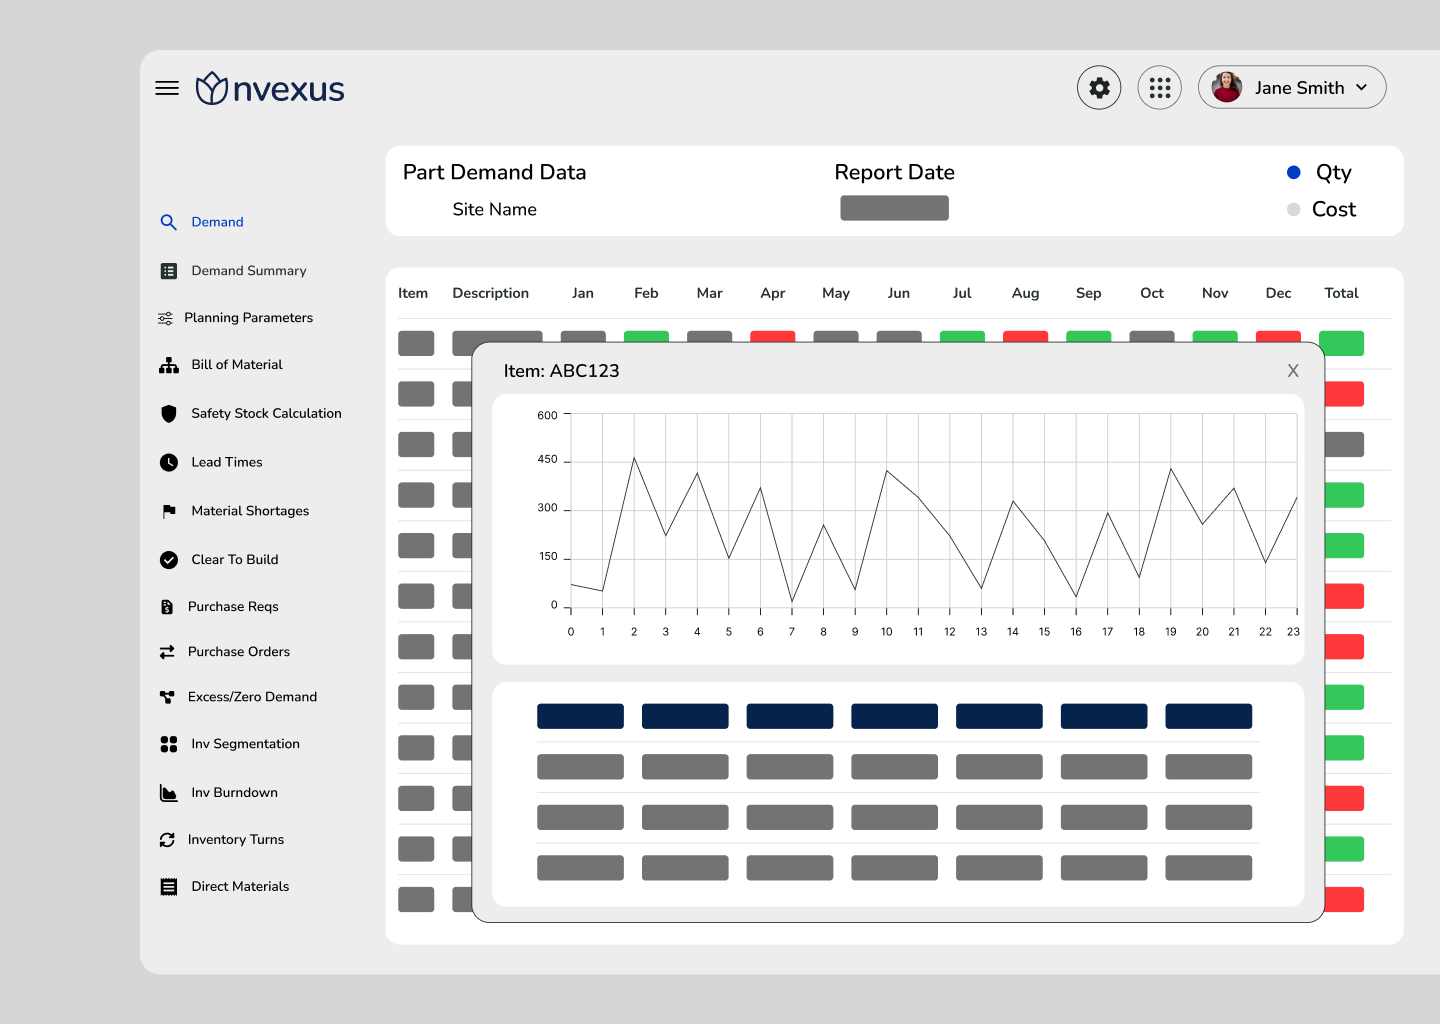The height and width of the screenshot is (1024, 1440).
Task: Click the Item: ABC123 popup title
Action: (561, 371)
